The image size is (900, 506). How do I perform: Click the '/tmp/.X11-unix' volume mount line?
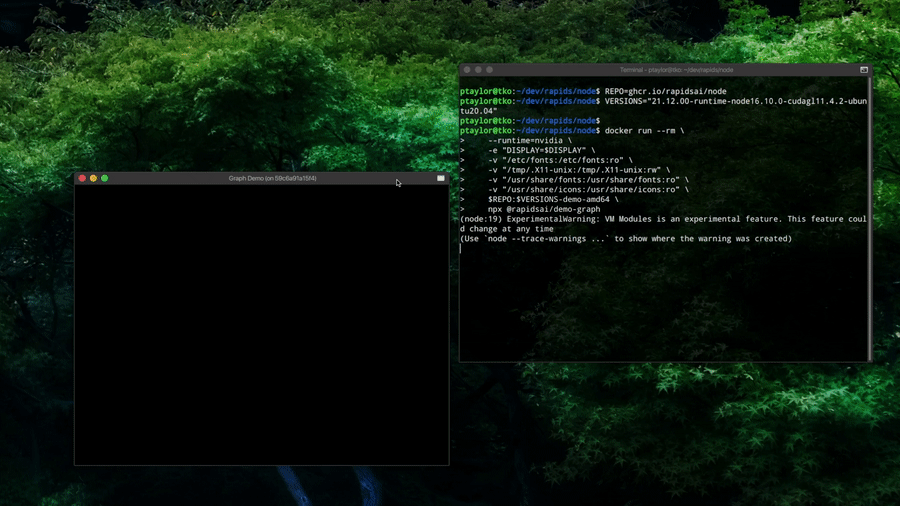pos(565,170)
